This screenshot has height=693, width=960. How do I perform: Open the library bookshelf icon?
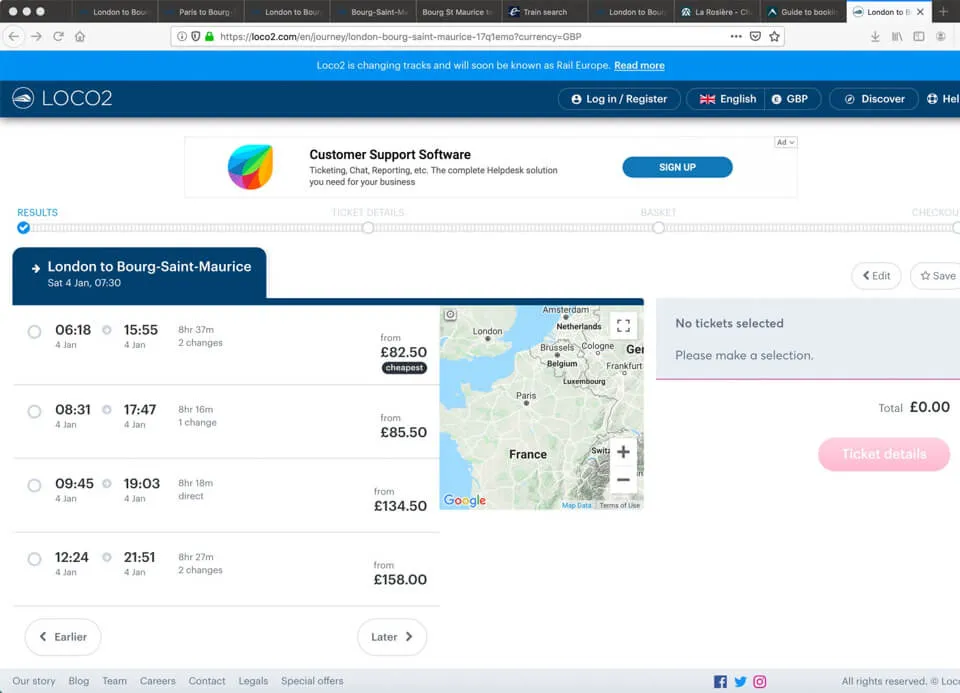point(897,37)
